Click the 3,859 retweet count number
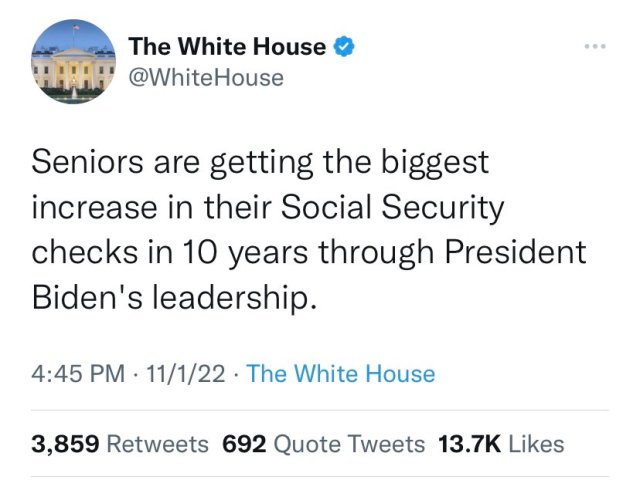The height and width of the screenshot is (480, 640). coord(66,444)
